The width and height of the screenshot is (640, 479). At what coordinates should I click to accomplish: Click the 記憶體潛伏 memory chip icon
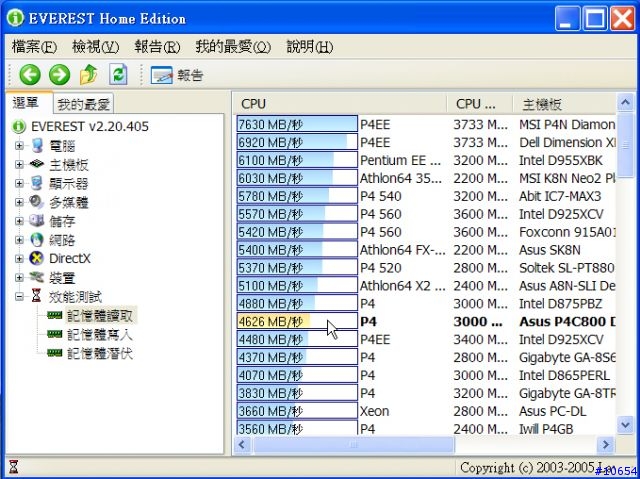(54, 353)
